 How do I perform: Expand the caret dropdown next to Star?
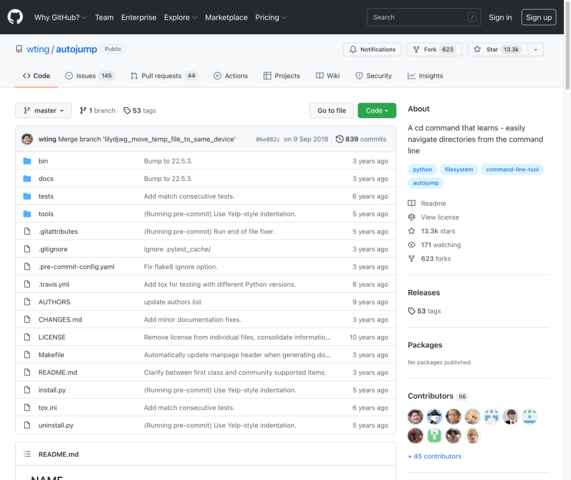pyautogui.click(x=535, y=50)
